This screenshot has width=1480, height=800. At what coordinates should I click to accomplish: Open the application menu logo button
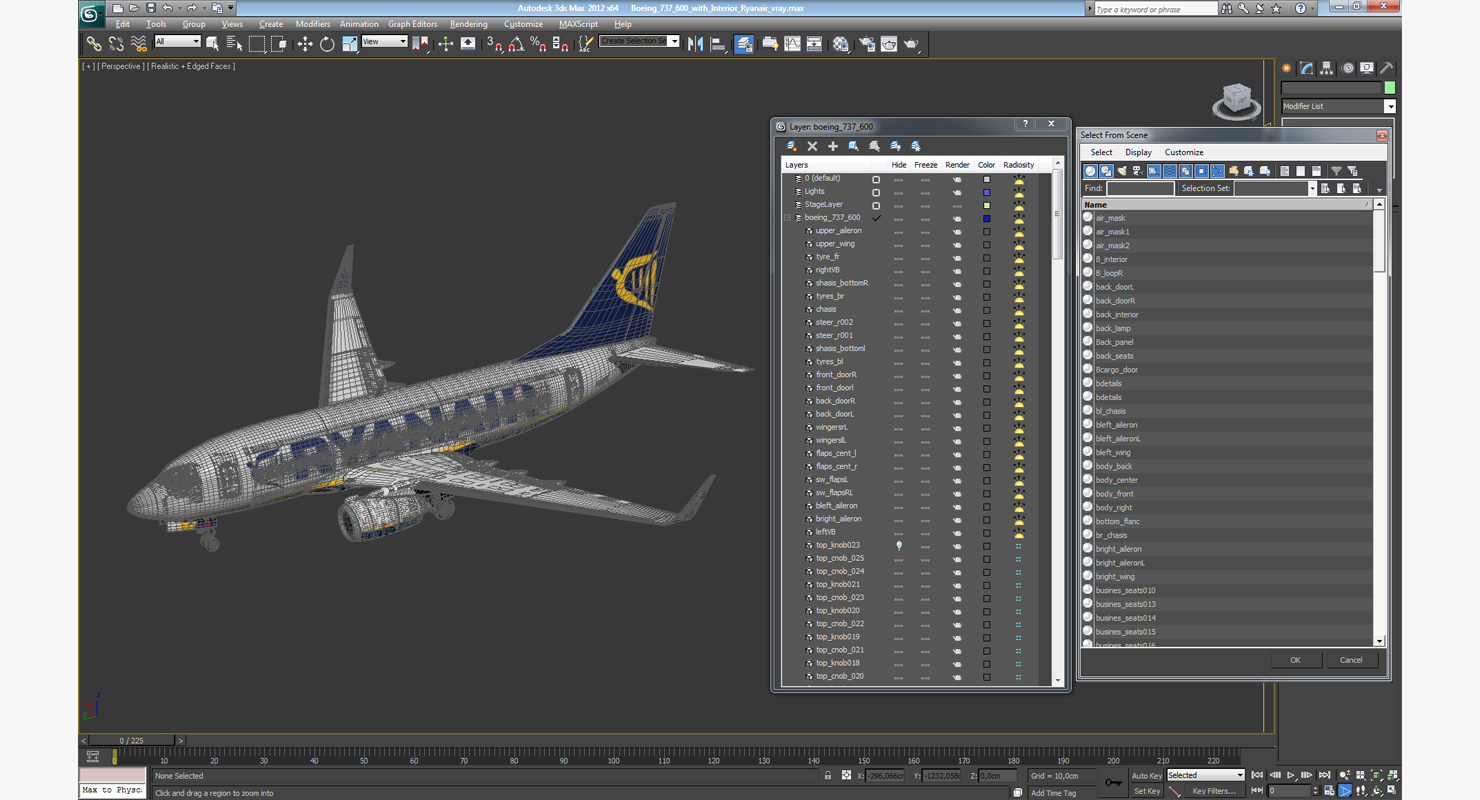click(x=90, y=13)
